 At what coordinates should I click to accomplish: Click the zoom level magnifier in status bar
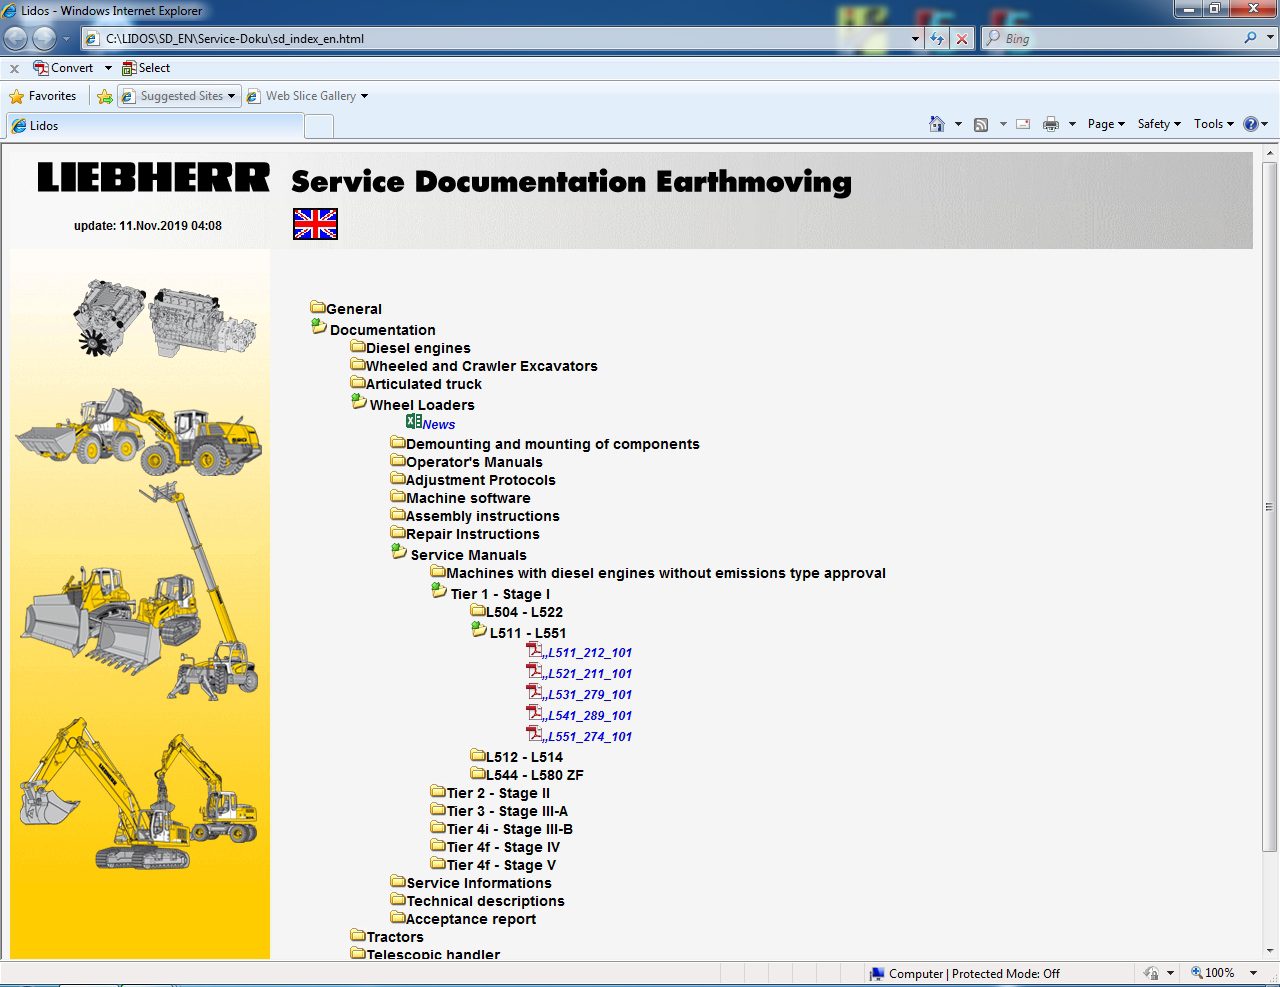click(1197, 972)
